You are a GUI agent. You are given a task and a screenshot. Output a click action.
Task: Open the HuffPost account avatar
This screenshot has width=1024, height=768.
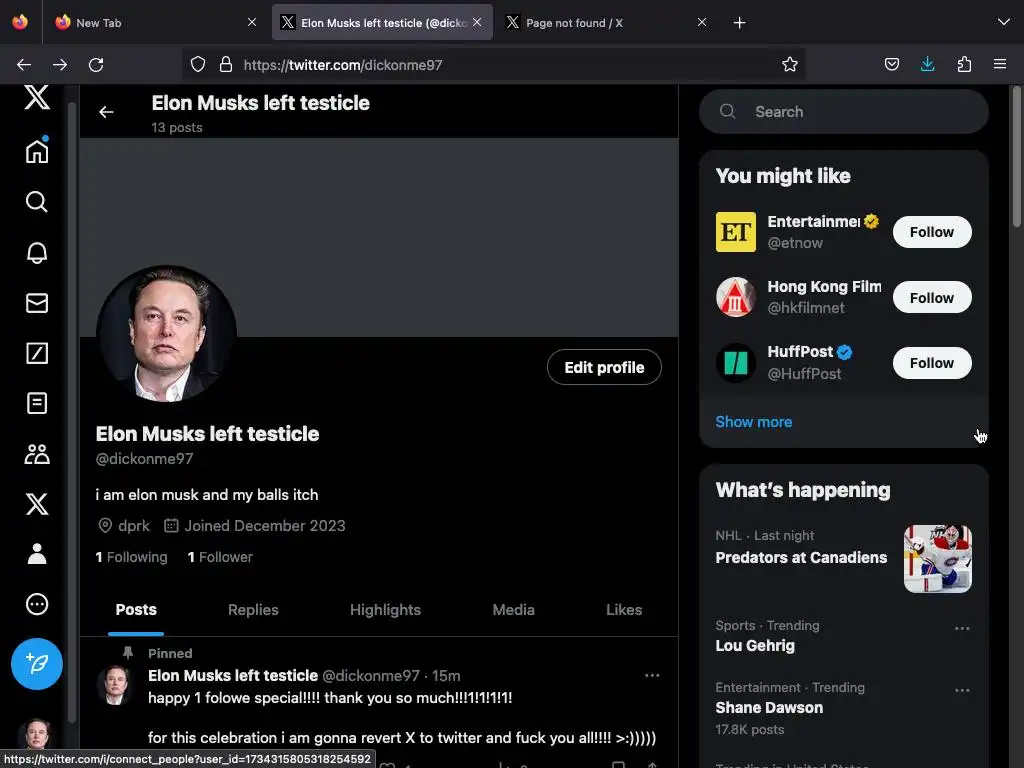(736, 363)
